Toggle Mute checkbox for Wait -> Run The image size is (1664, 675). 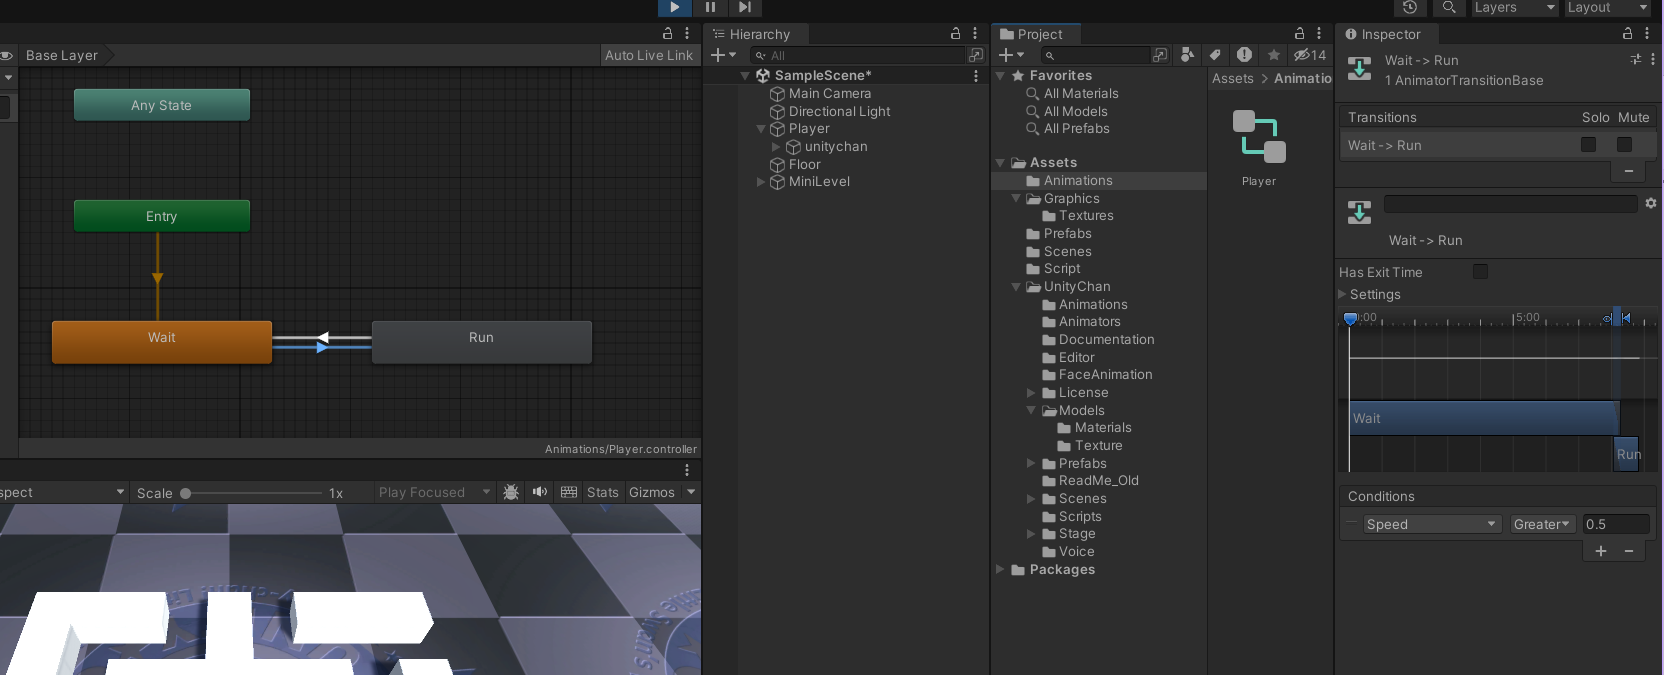point(1624,145)
